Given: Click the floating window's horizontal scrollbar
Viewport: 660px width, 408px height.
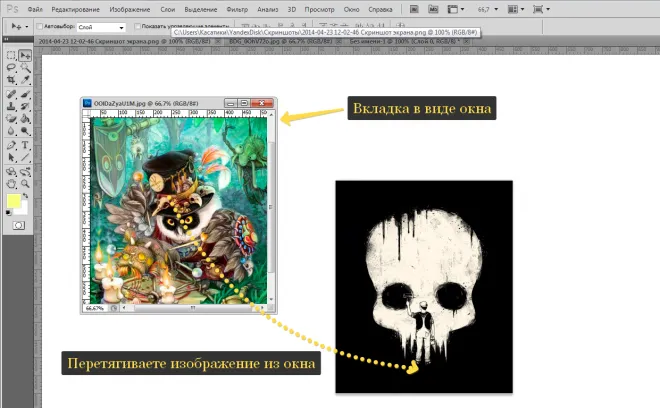Looking at the screenshot, I should [192, 308].
